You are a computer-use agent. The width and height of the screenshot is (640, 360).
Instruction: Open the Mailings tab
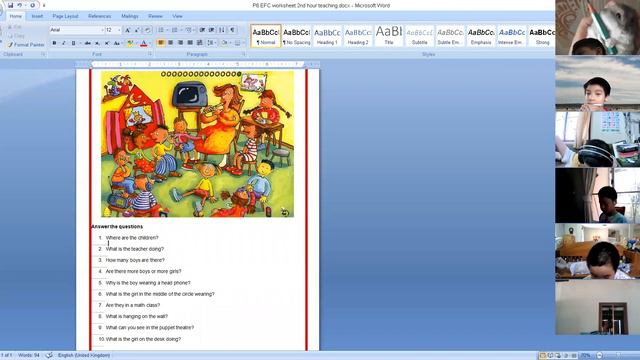[130, 16]
